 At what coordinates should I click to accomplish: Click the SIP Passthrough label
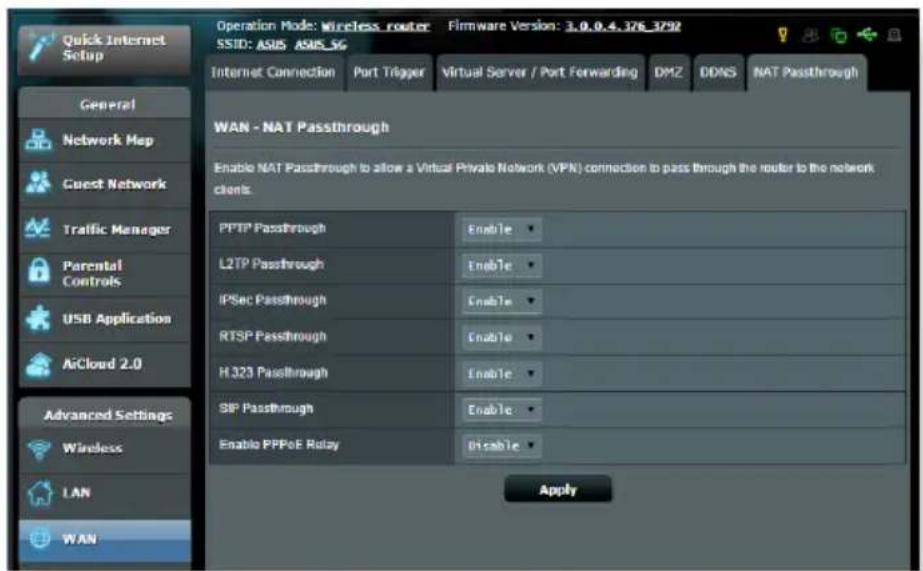pos(266,409)
